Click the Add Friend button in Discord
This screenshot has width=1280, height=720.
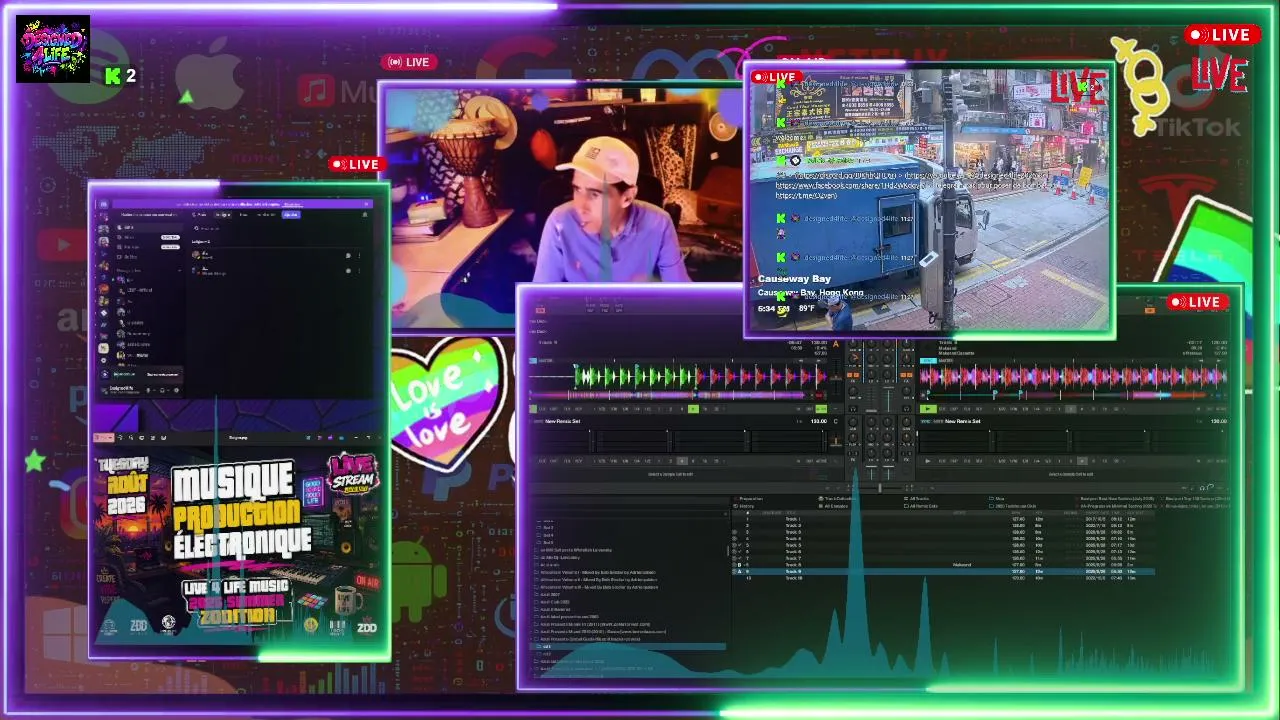(290, 214)
